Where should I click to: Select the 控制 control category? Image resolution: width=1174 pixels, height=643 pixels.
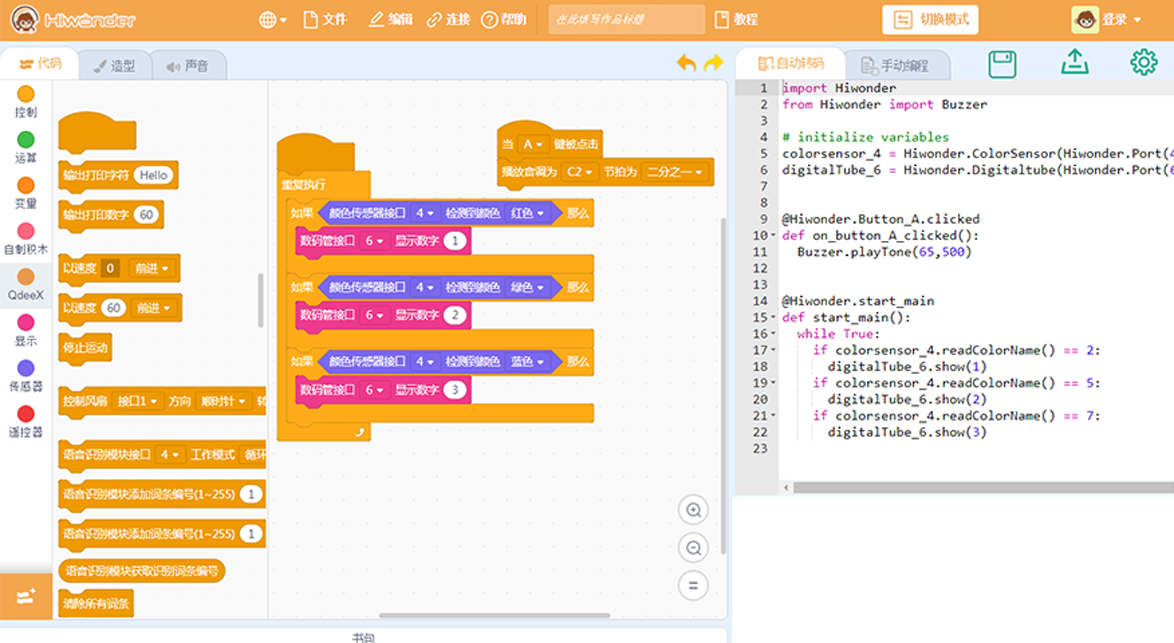pos(25,103)
